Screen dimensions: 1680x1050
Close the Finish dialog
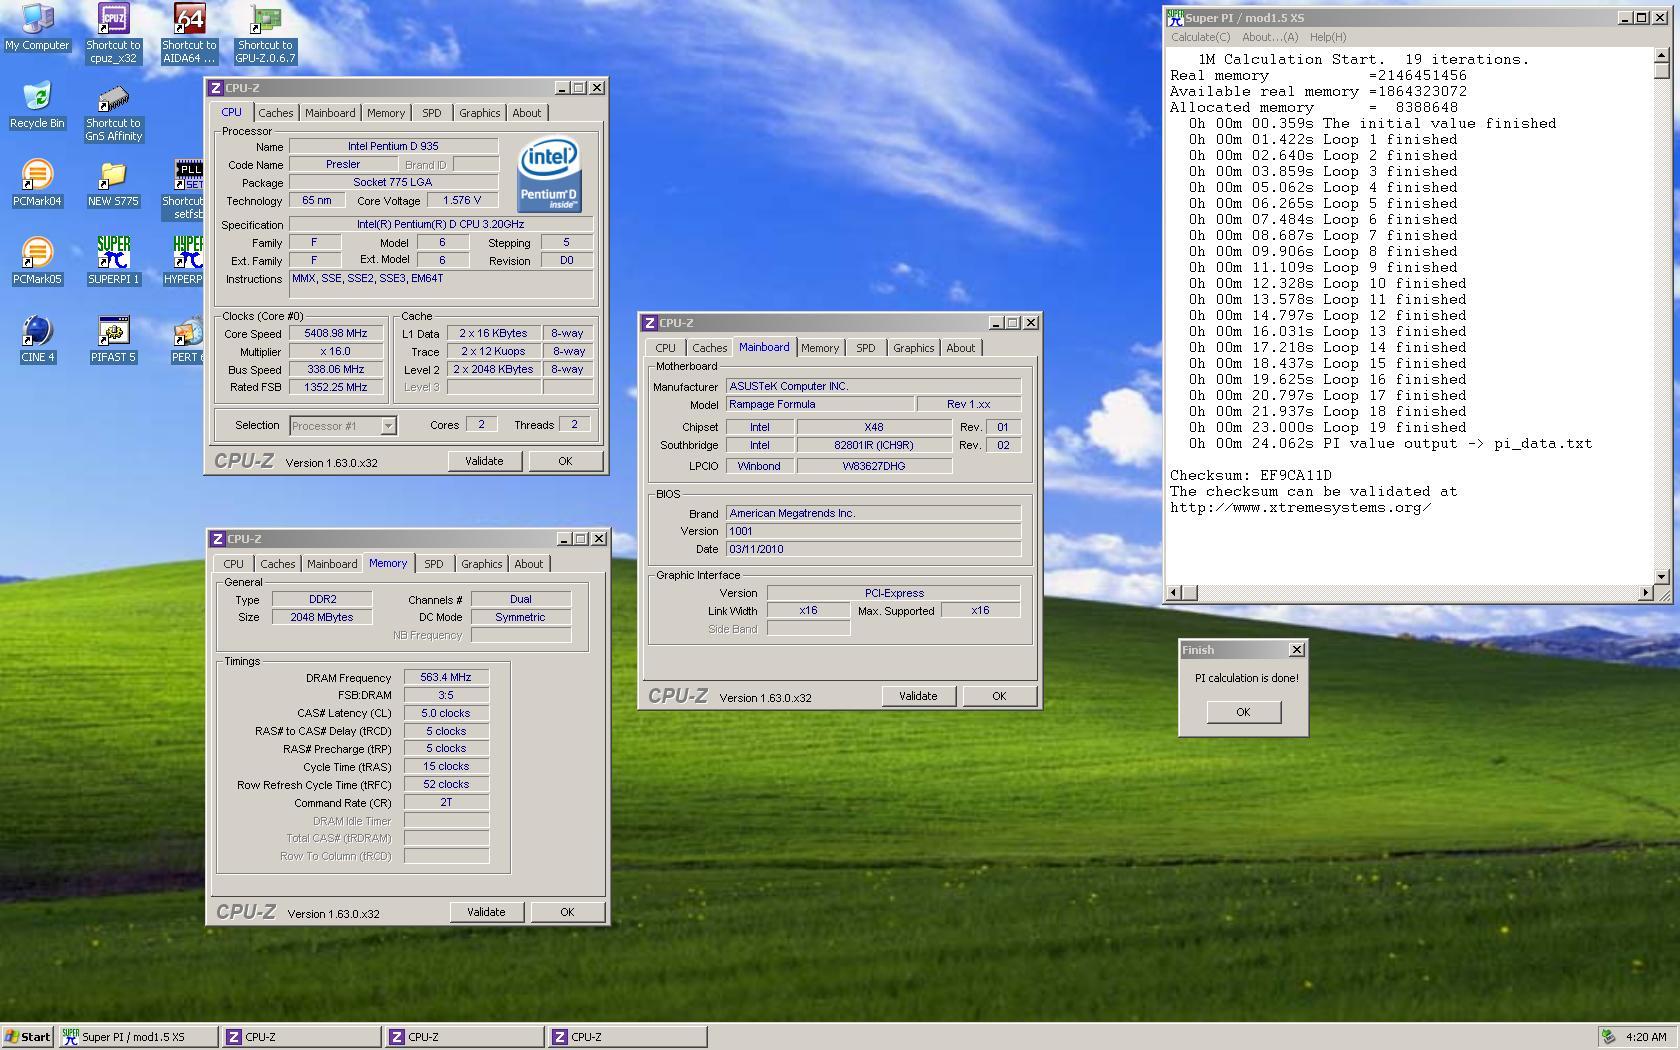[1297, 650]
